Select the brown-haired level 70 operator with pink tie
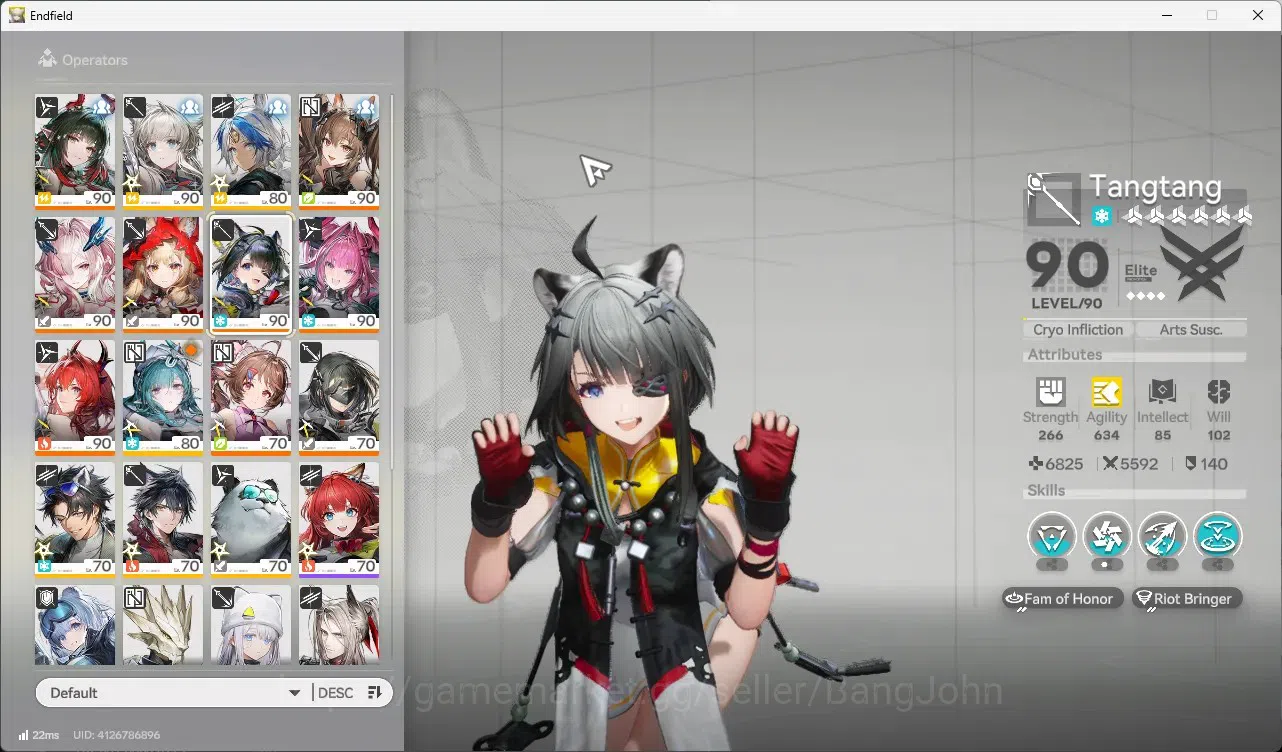 click(251, 397)
